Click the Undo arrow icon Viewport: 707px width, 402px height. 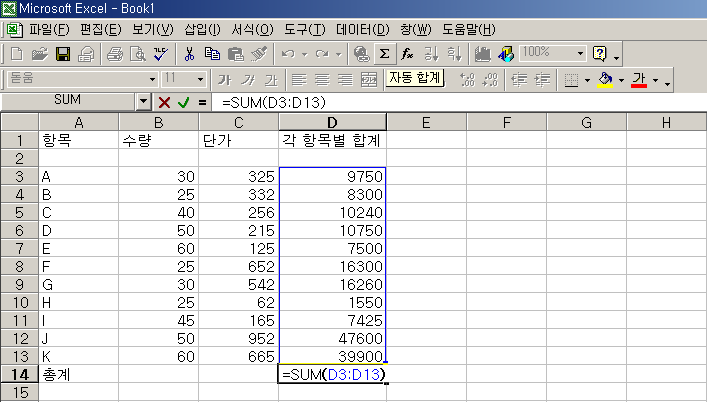[288, 54]
